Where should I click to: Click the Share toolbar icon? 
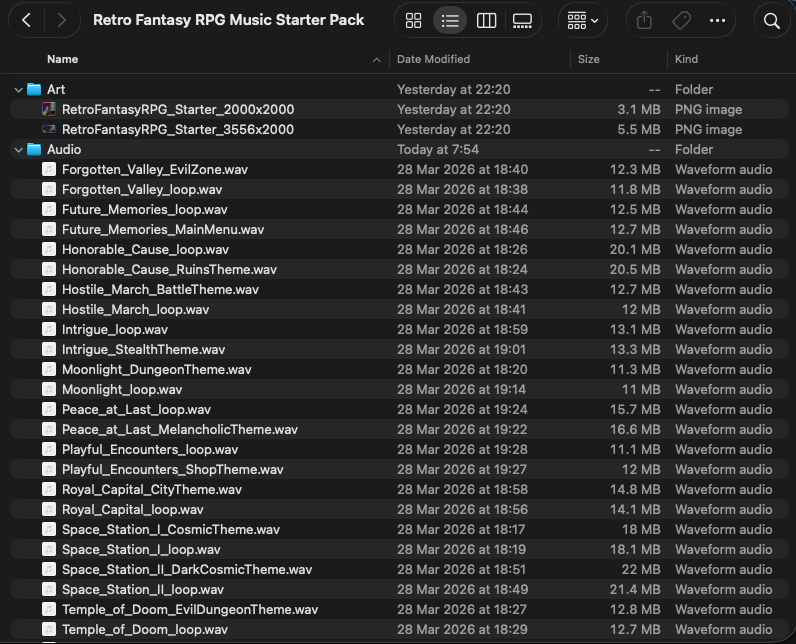pyautogui.click(x=644, y=20)
